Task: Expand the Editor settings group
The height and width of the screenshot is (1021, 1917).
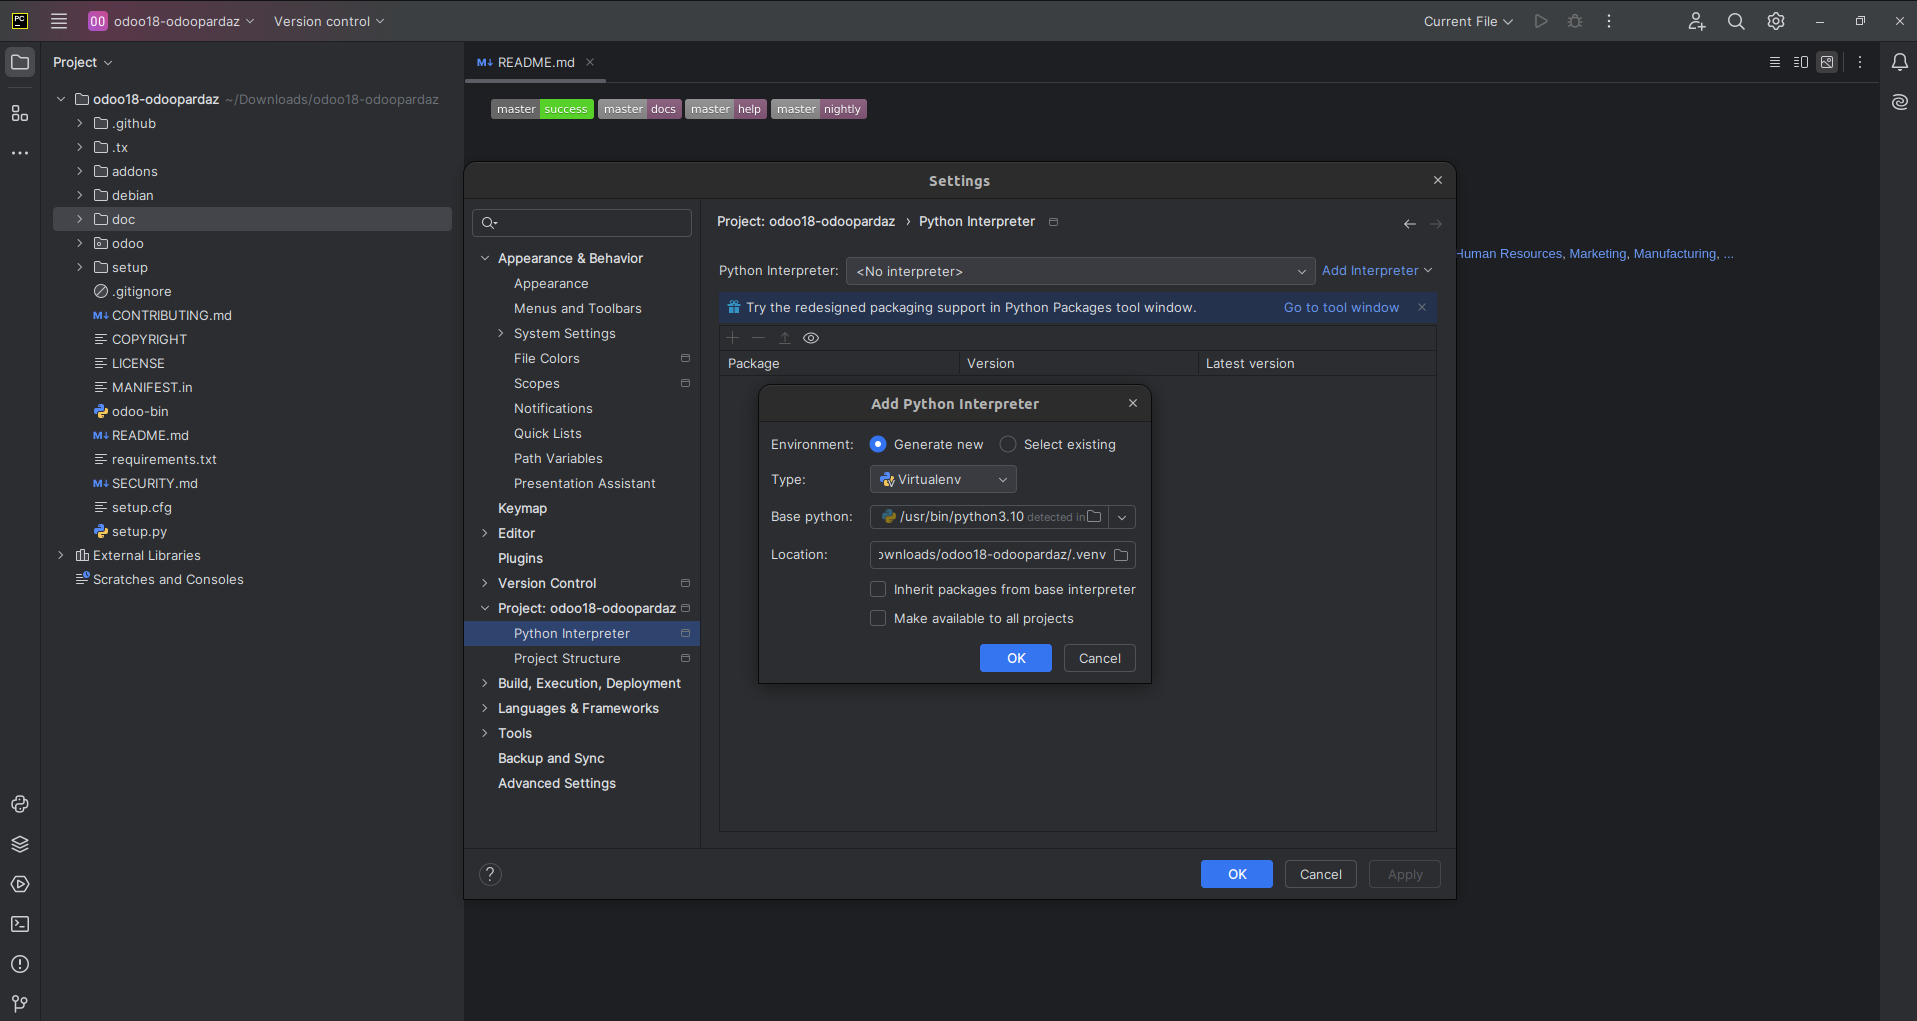Action: (x=485, y=533)
